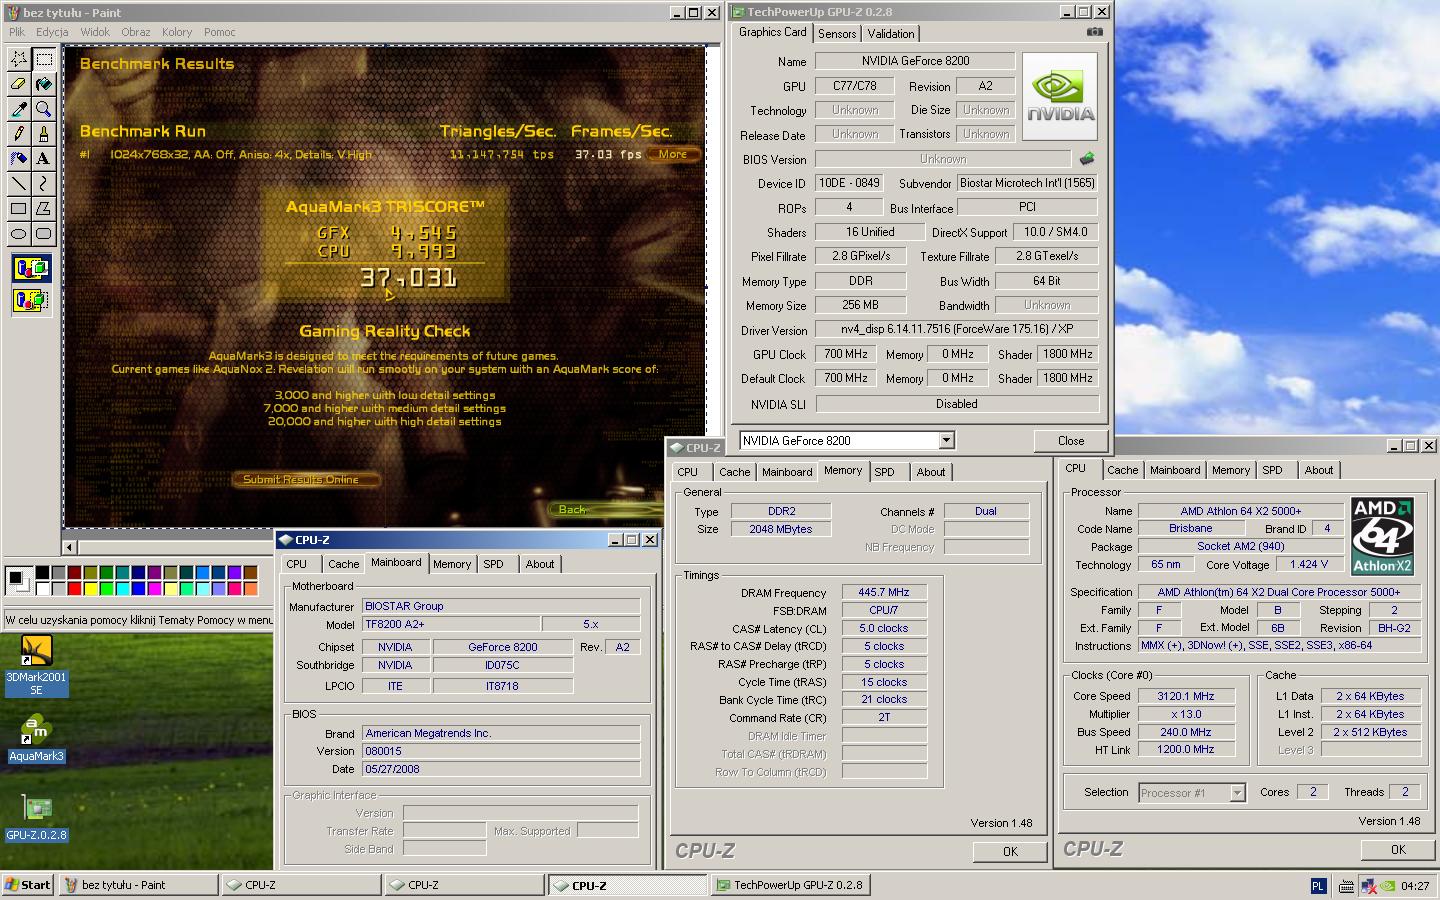The image size is (1440, 900).
Task: Click the GPU-Z screenshot camera icon
Action: pos(1095,32)
